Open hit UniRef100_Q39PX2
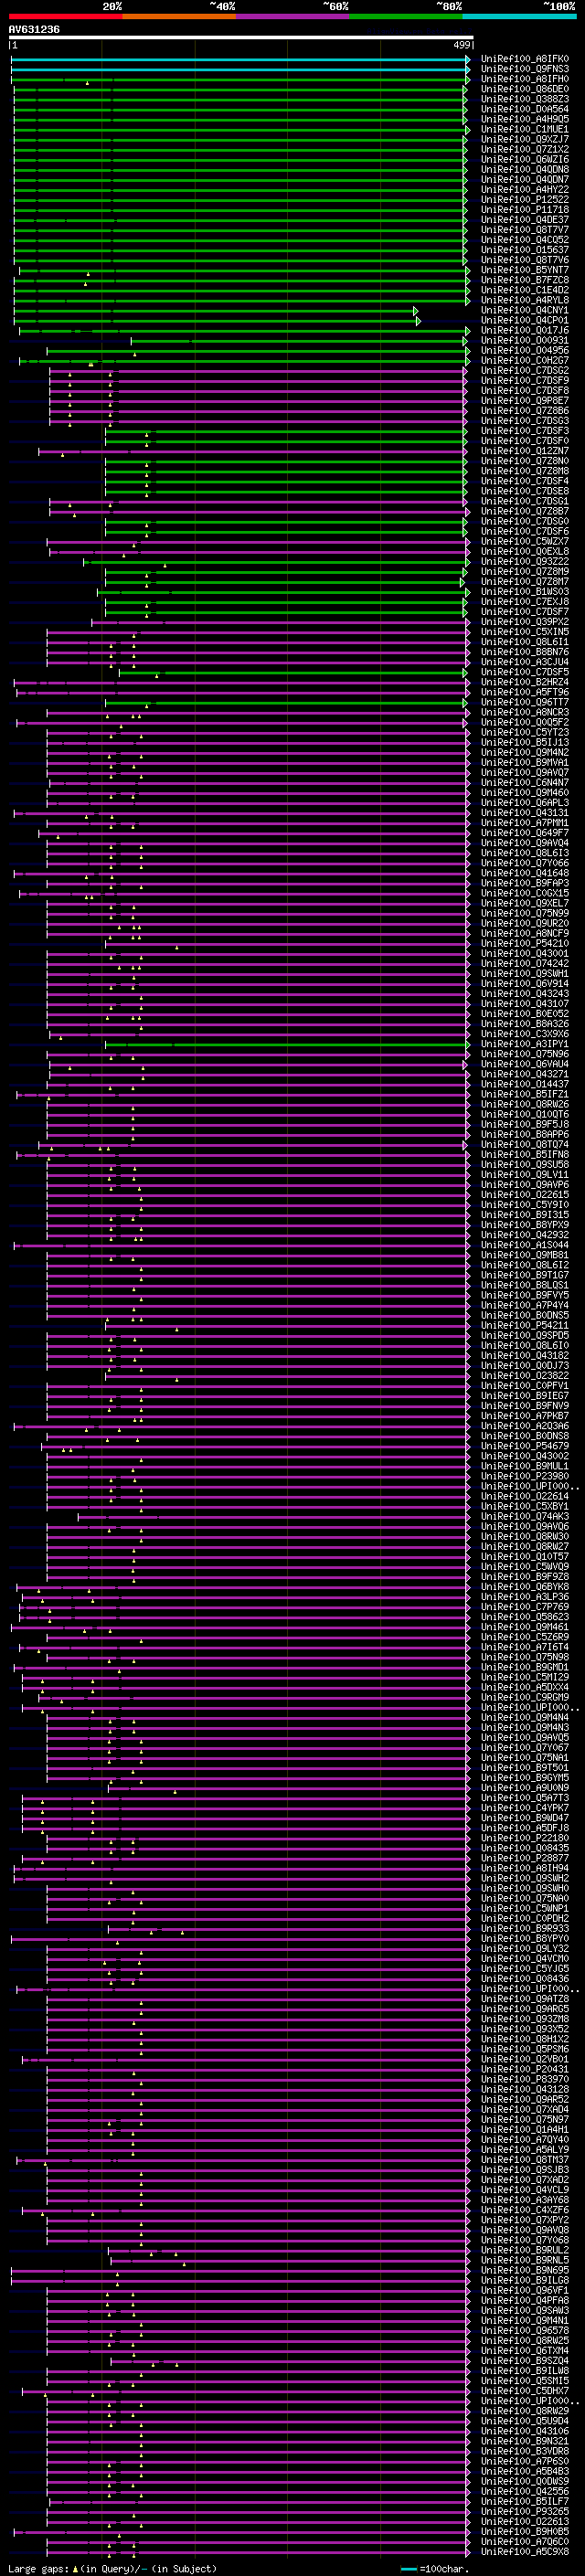This screenshot has height=2576, width=585. [x=524, y=621]
